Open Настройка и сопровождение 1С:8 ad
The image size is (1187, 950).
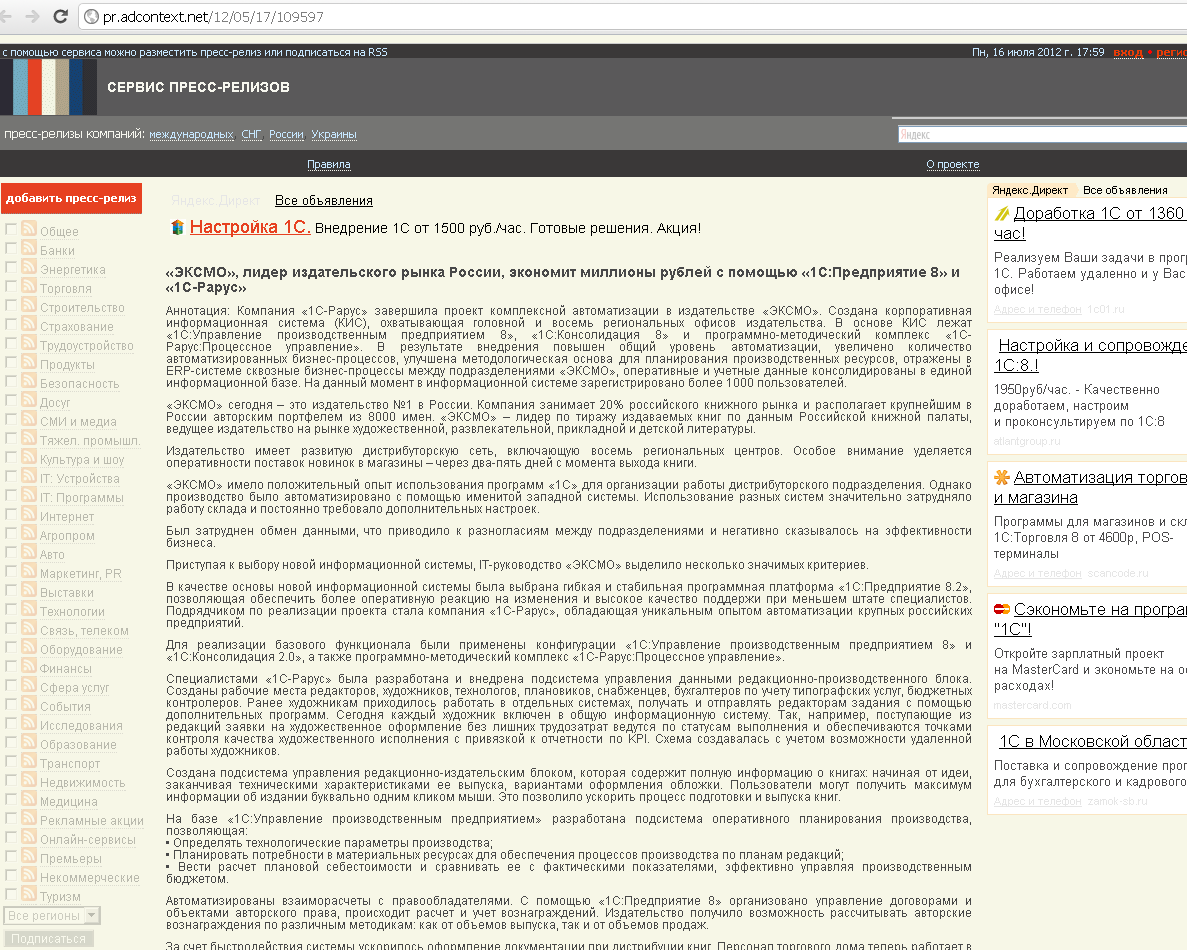click(1090, 355)
